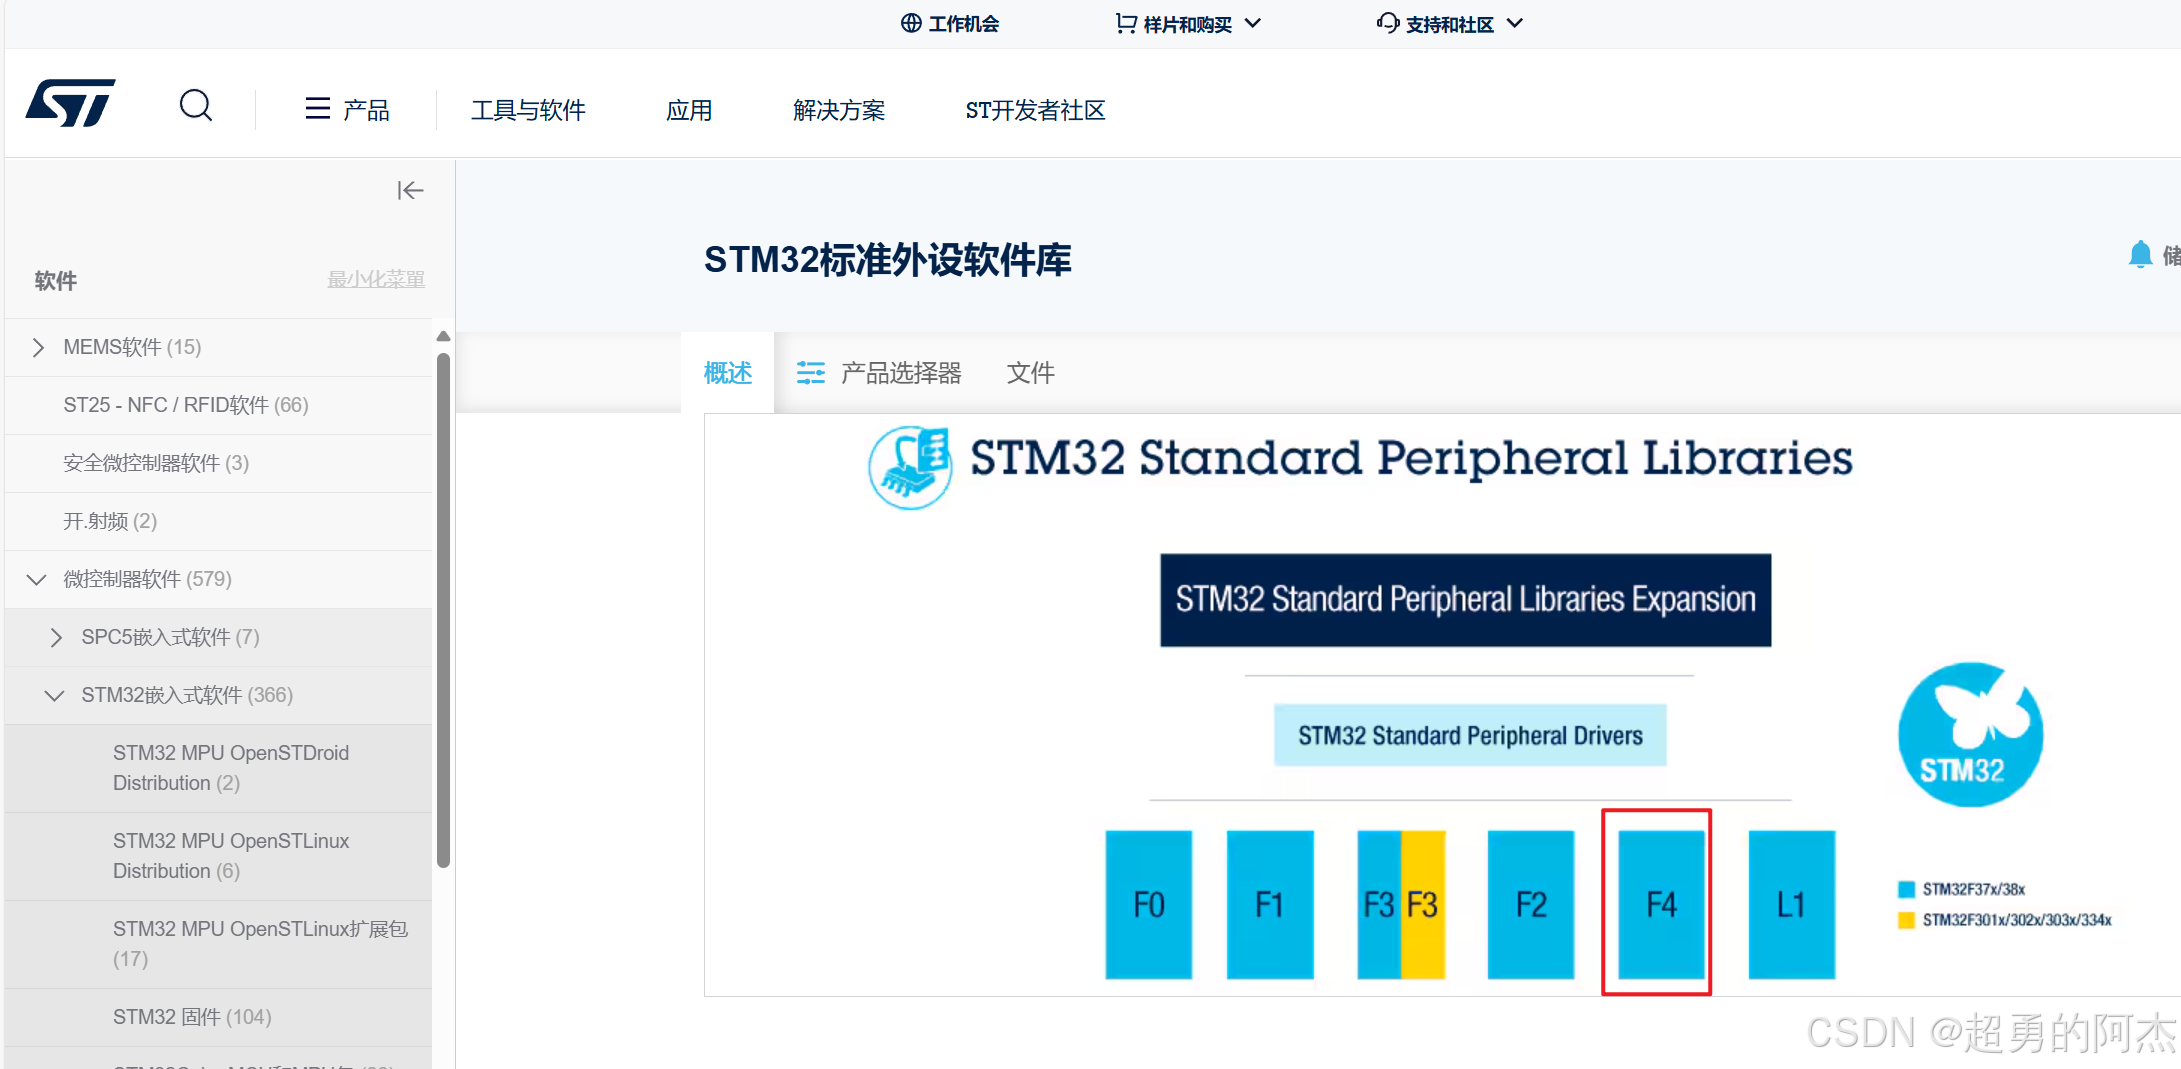Expand the 样片和购买 dropdown arrow

click(1253, 23)
